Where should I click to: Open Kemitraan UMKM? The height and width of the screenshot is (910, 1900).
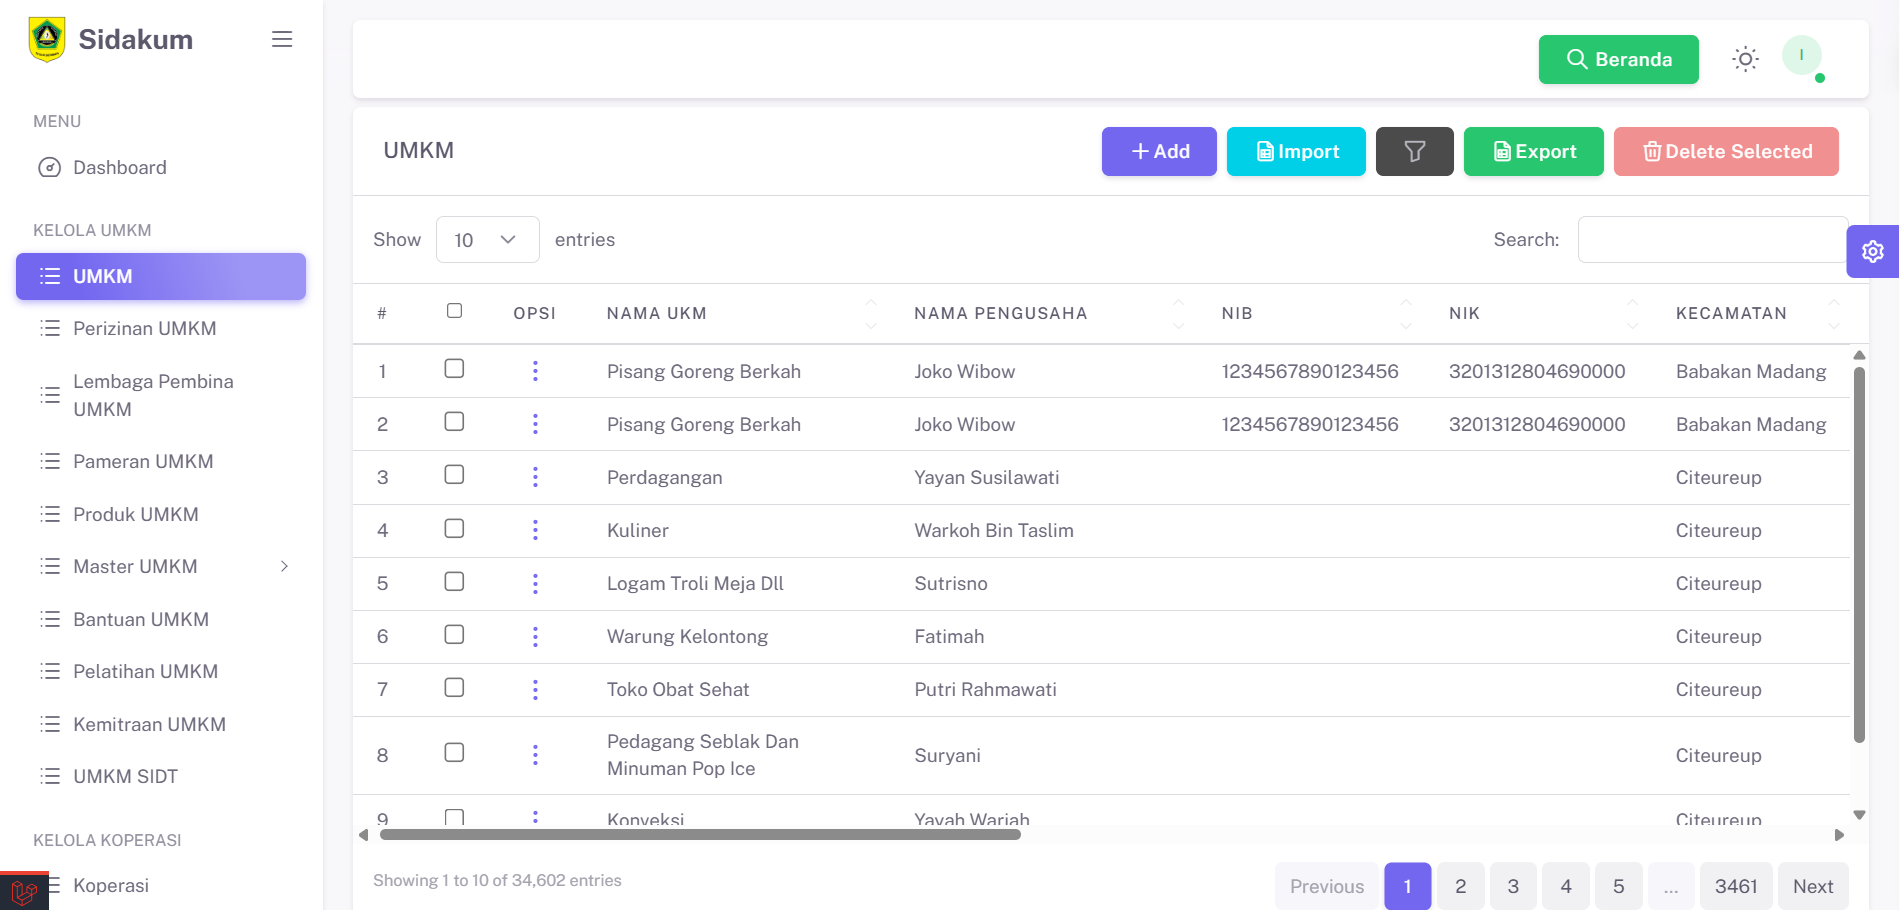161,724
